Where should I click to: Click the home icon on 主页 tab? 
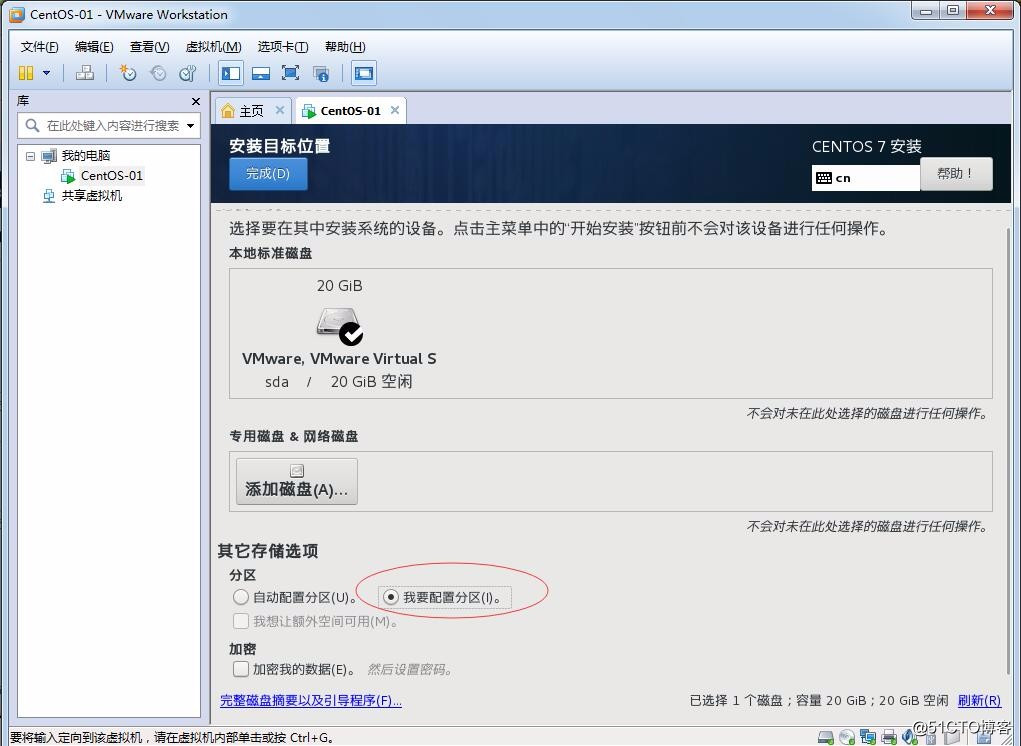[228, 111]
